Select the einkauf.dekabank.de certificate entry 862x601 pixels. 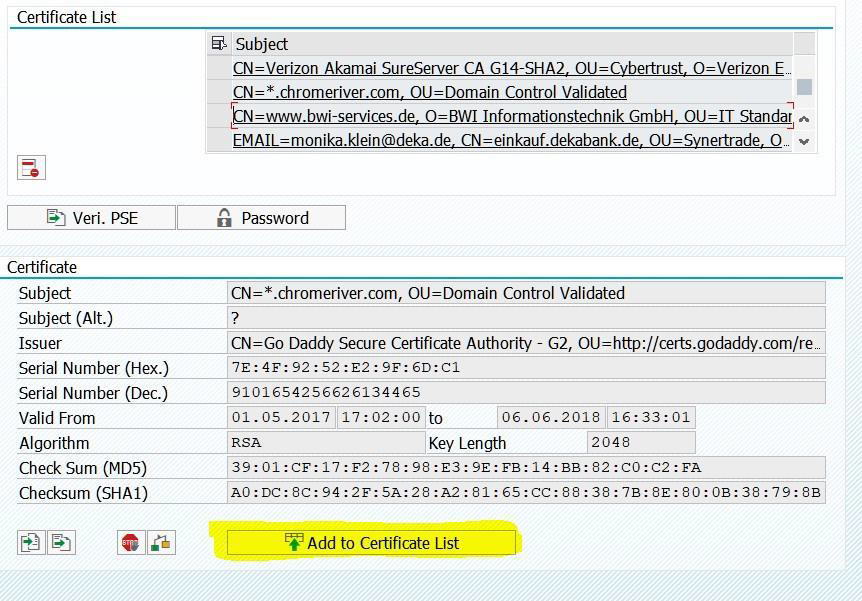coord(511,140)
